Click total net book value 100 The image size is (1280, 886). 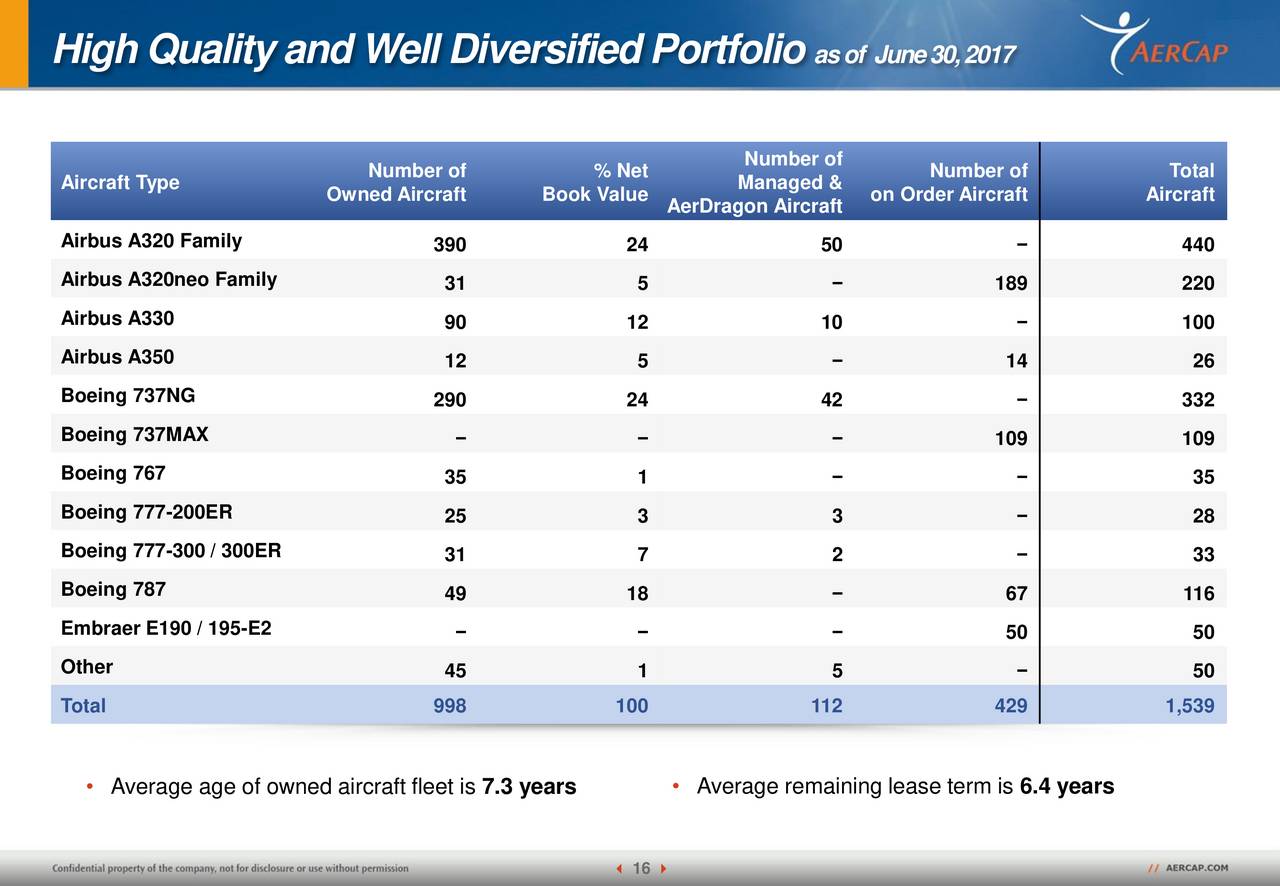(631, 706)
